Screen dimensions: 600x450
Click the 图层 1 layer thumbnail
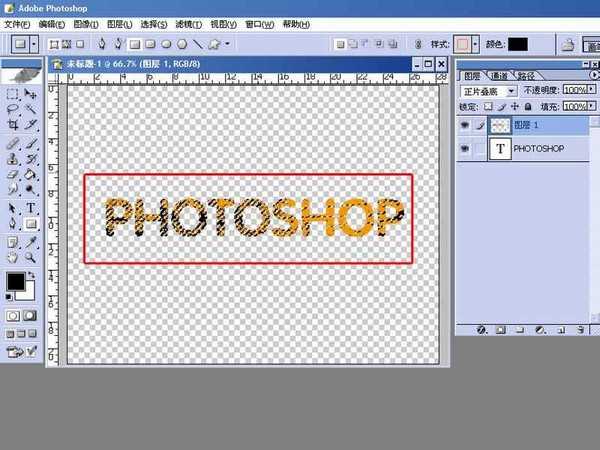point(499,125)
